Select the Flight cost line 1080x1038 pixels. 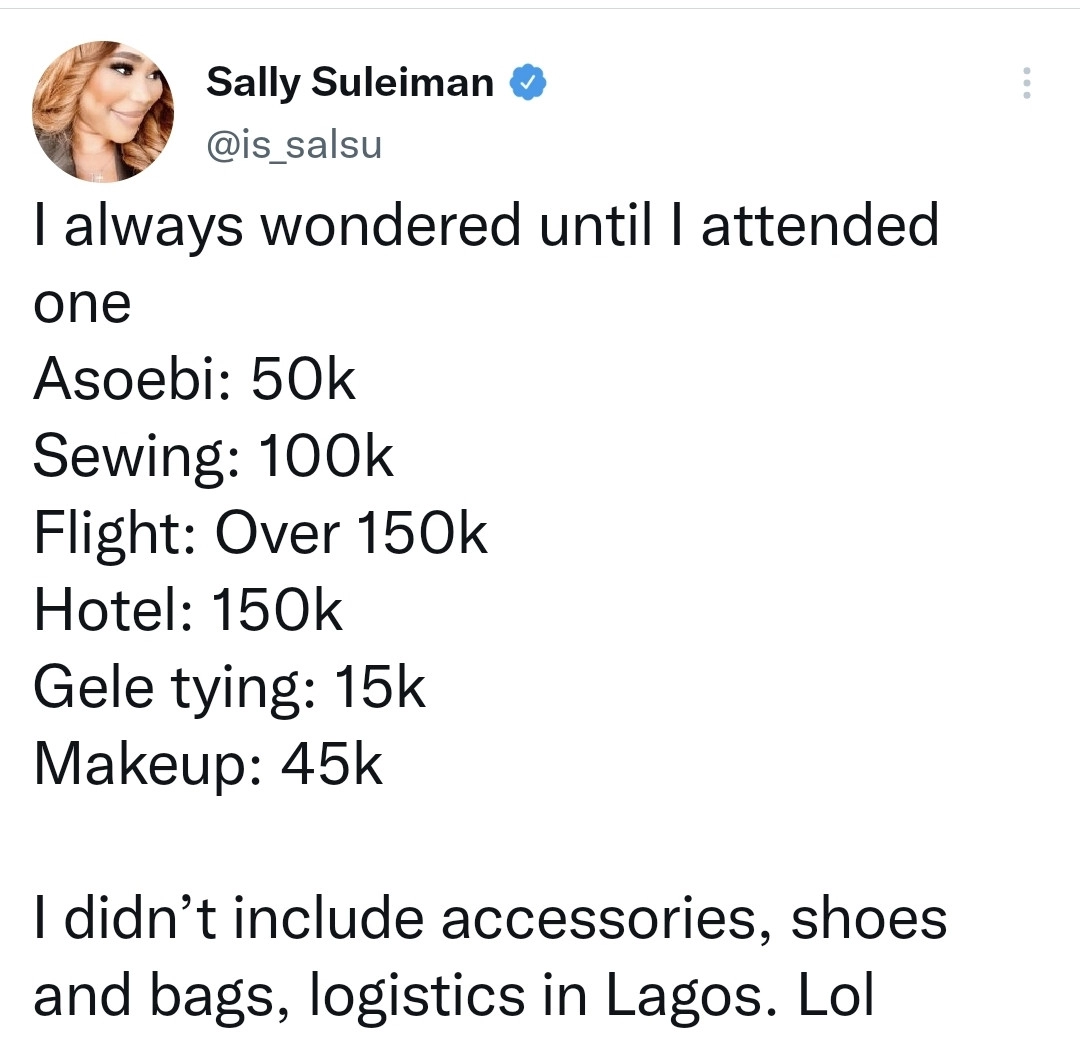click(x=260, y=533)
